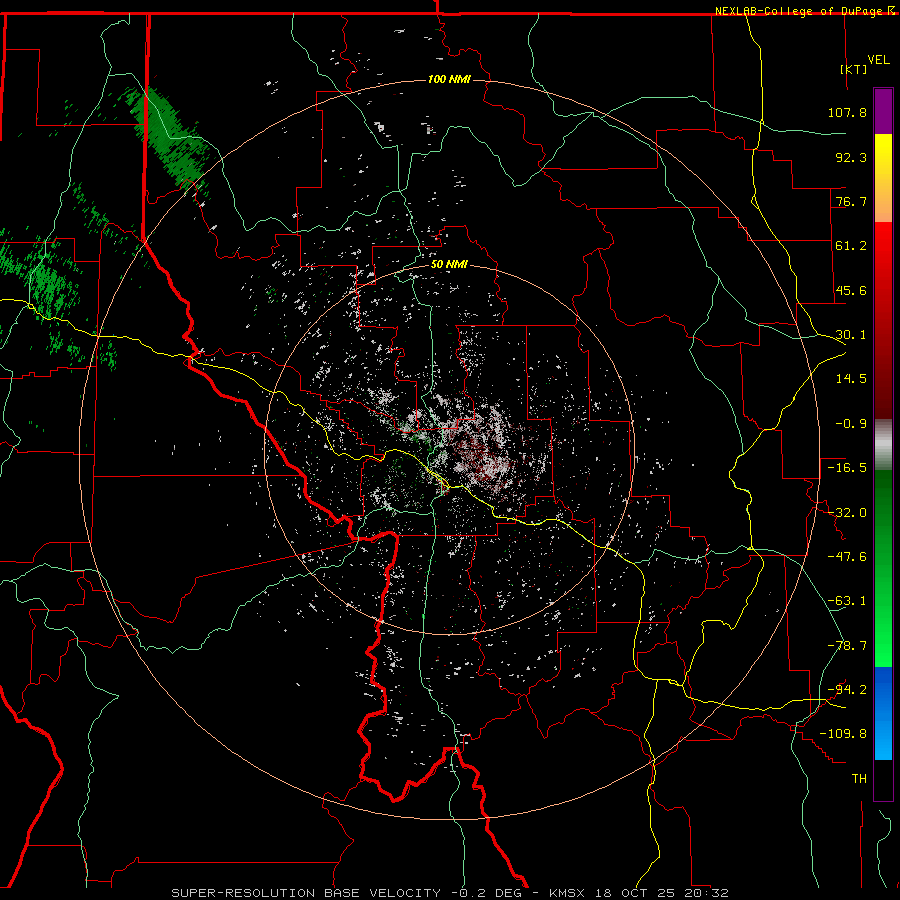Click the 50 NMI range ring label
This screenshot has height=900, width=900.
coord(449,265)
